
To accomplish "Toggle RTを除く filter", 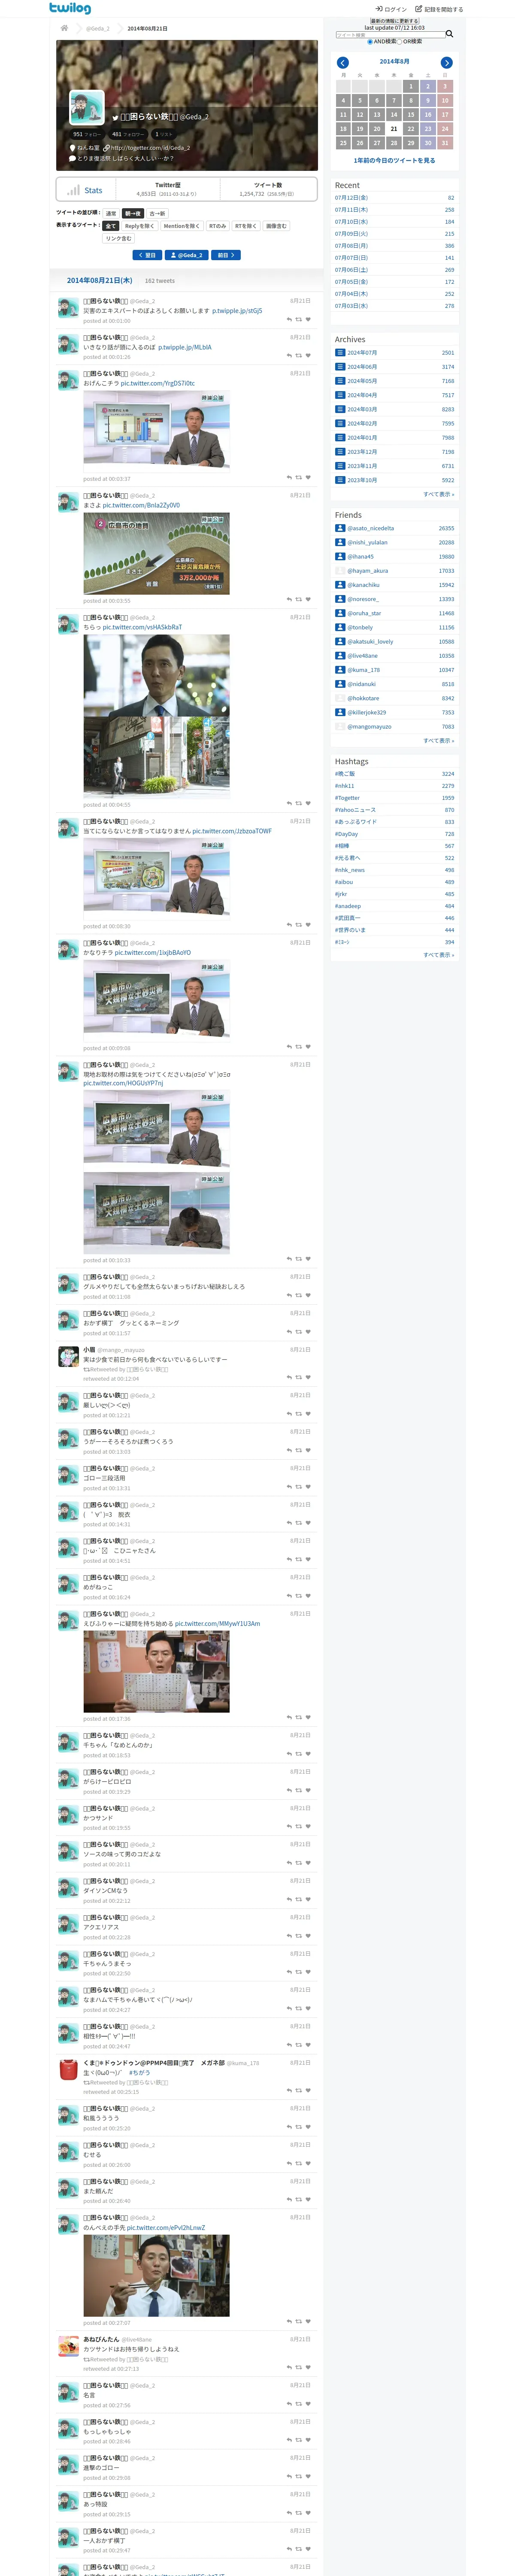I will pos(246,226).
